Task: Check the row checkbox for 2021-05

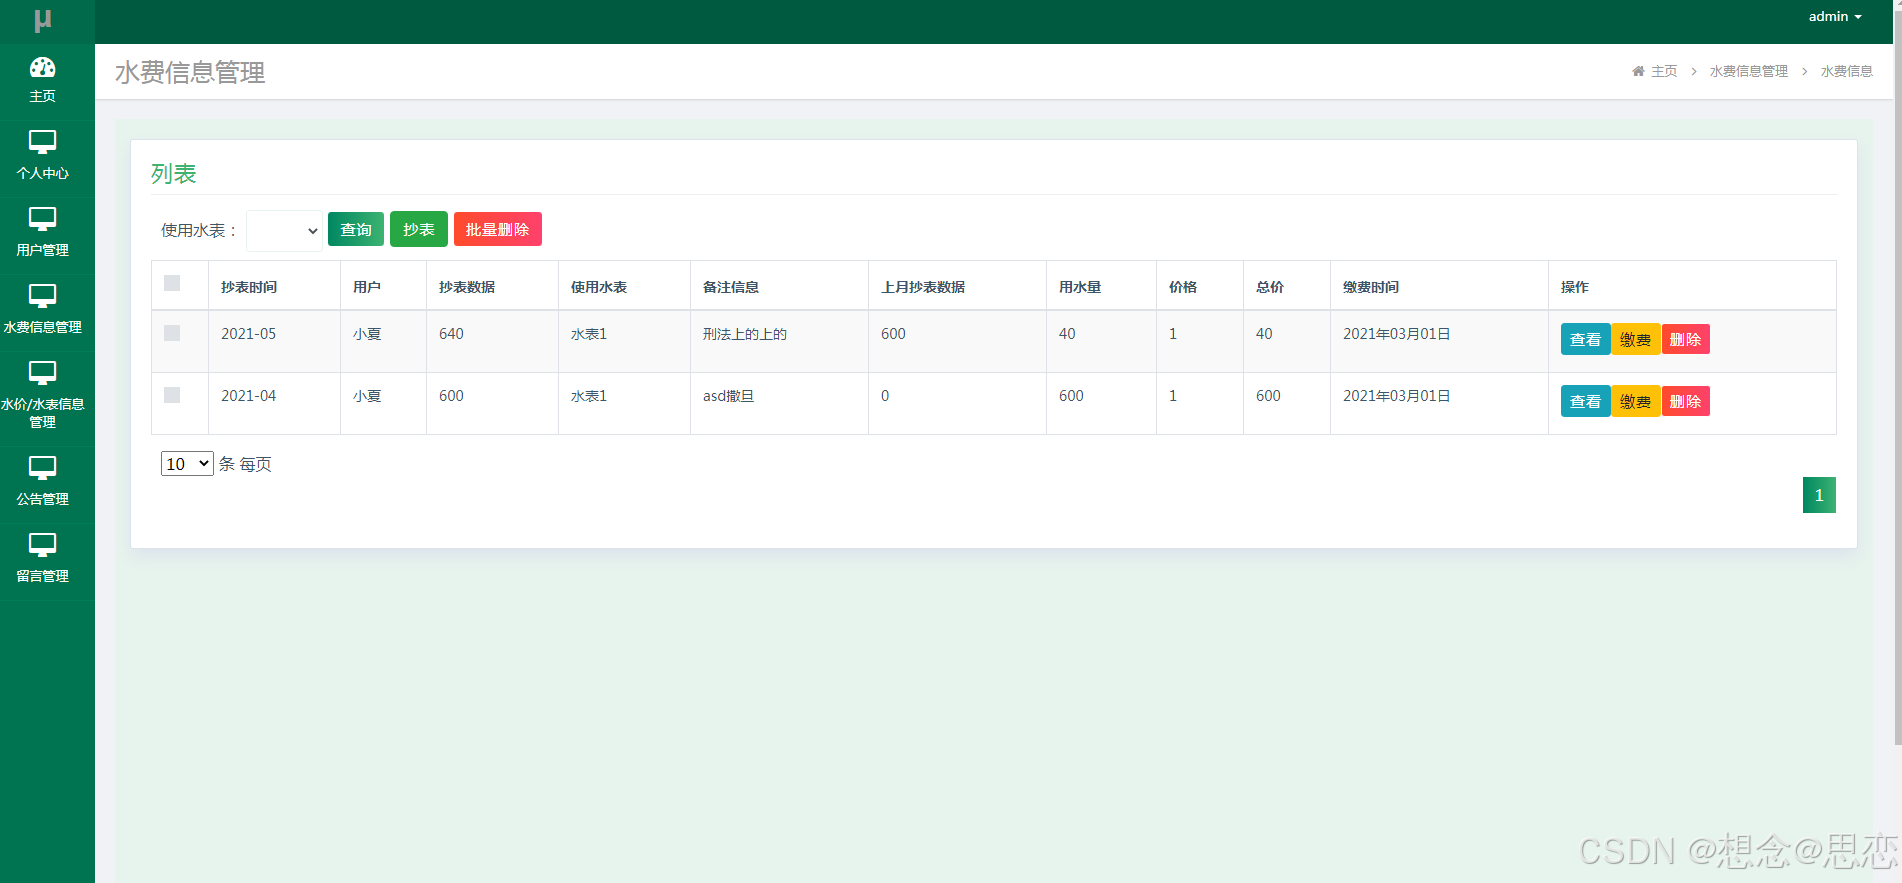Action: 172,333
